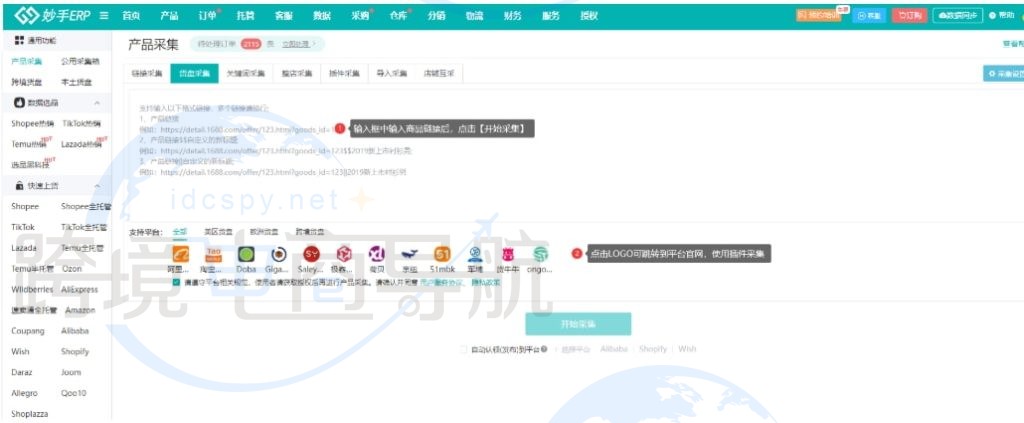Image resolution: width=1024 pixels, height=423 pixels.
Task: Click the 数据同步 button in header
Action: tap(957, 15)
